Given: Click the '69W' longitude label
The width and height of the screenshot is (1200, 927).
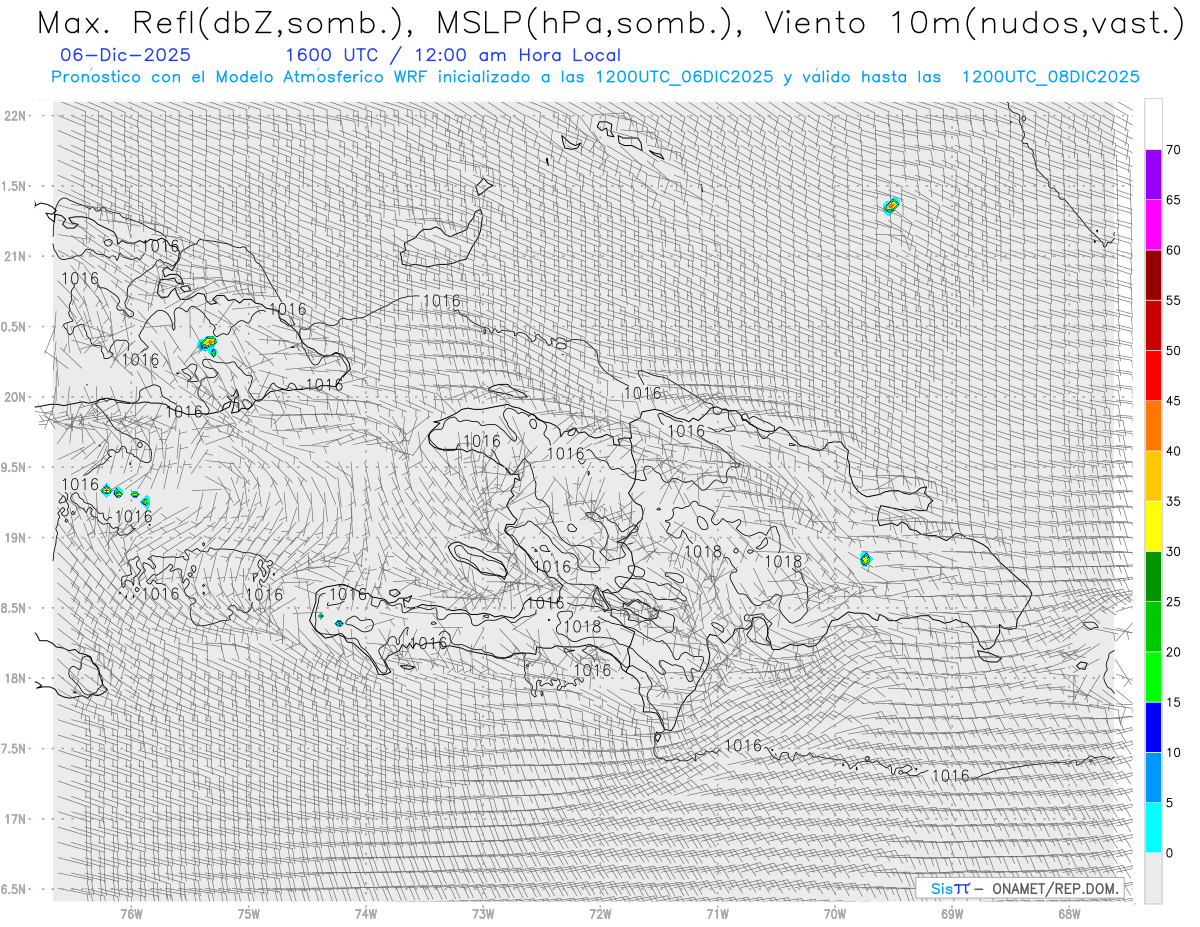Looking at the screenshot, I should tap(951, 913).
